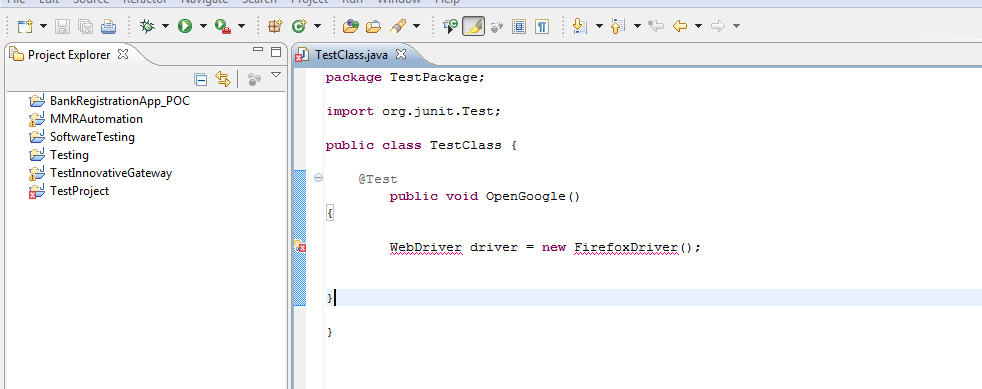Click the underlined WebDriver type
This screenshot has height=389, width=982.
tap(426, 247)
